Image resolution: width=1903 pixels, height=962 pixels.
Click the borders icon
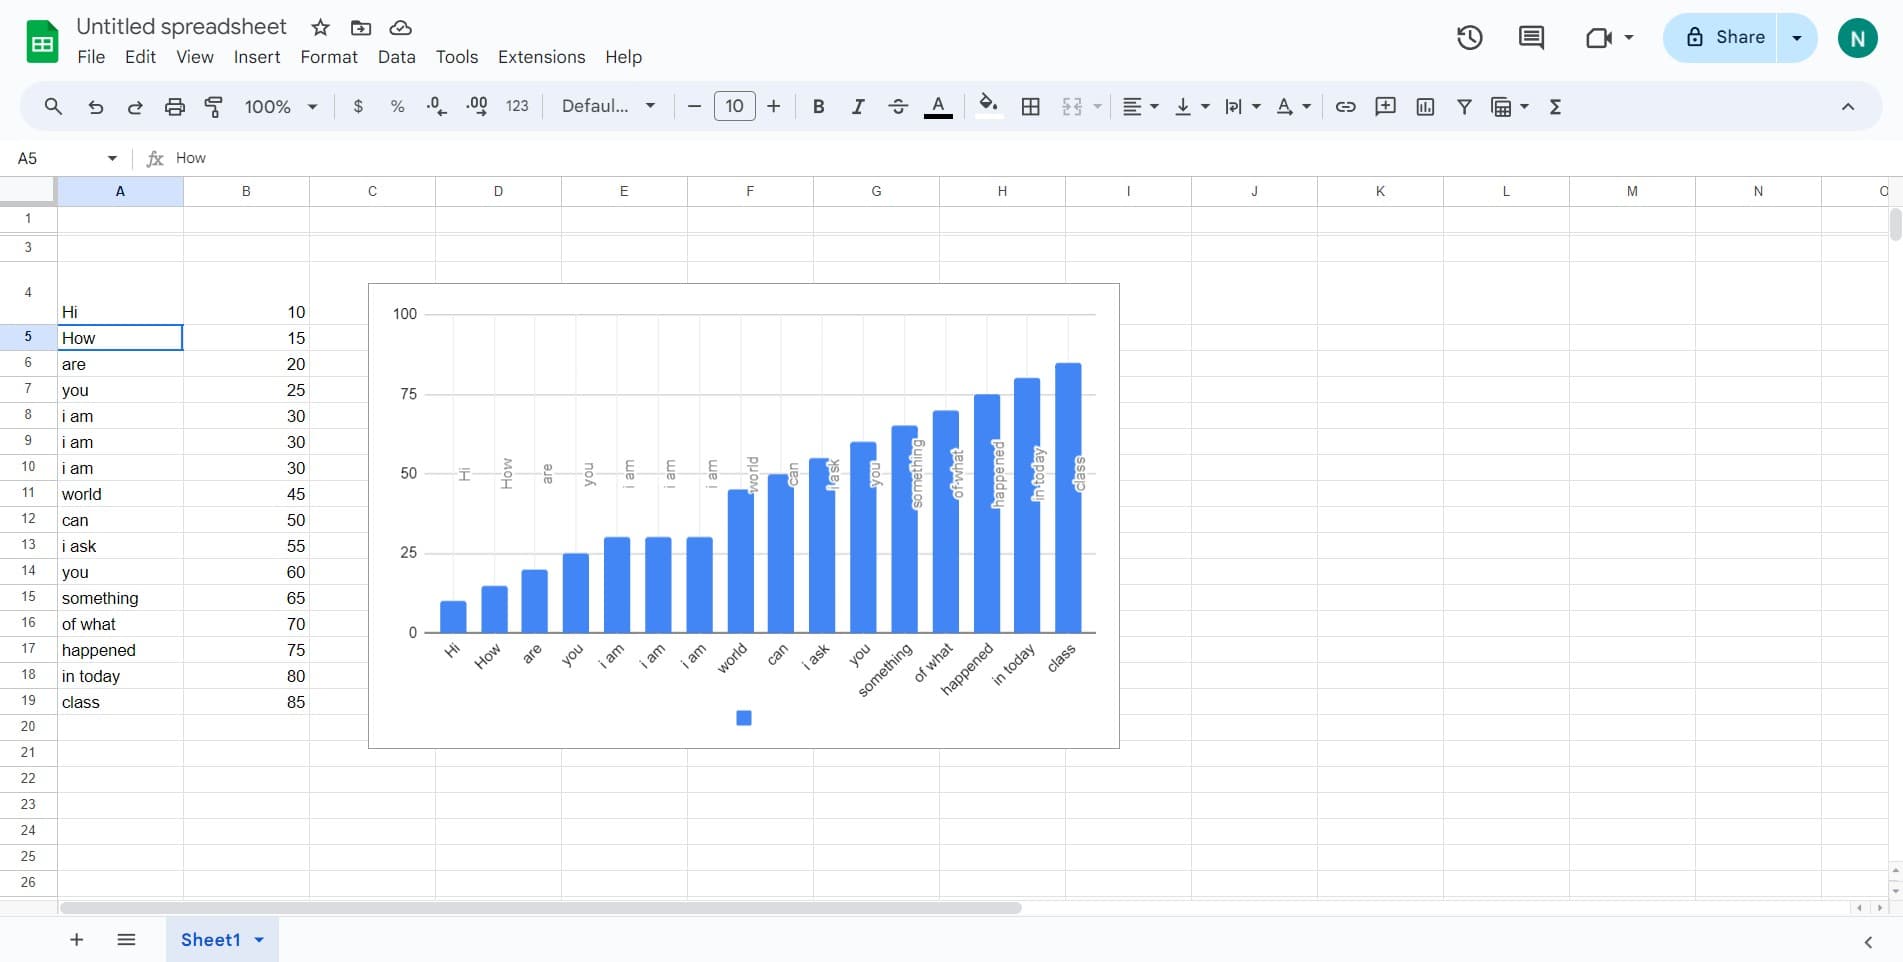tap(1031, 106)
